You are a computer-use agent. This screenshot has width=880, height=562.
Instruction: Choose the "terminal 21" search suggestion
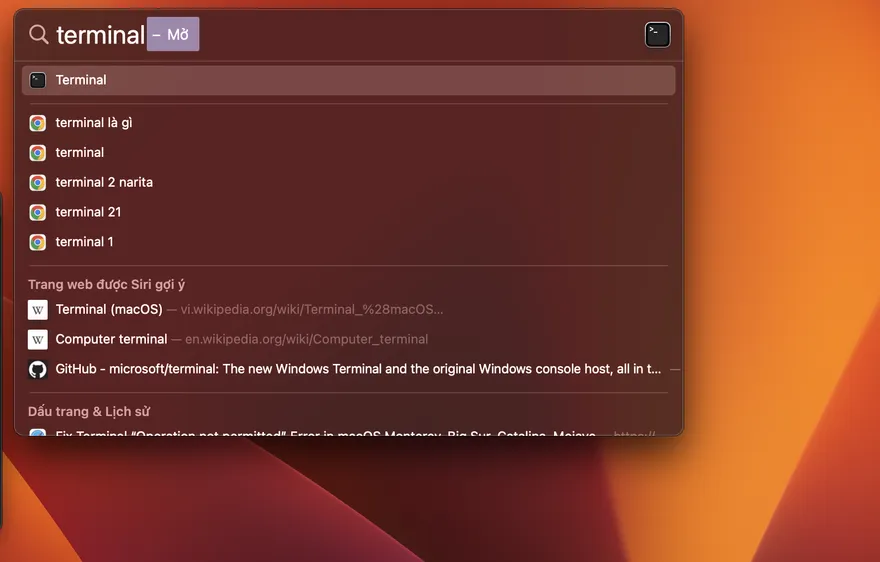88,212
